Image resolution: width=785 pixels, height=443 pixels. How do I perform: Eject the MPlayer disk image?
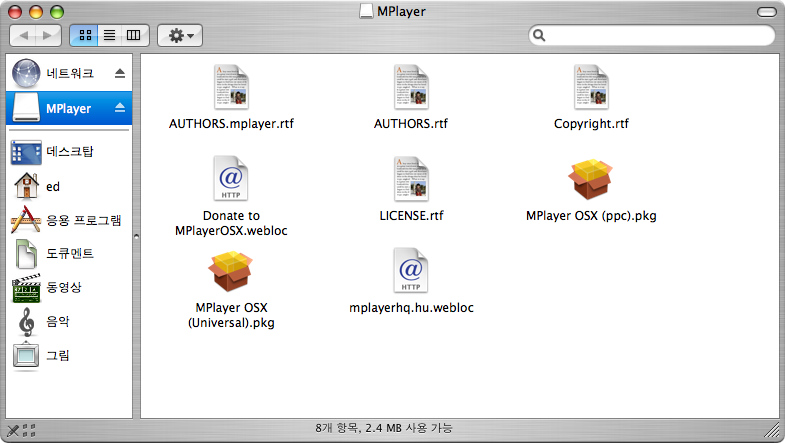[x=120, y=108]
